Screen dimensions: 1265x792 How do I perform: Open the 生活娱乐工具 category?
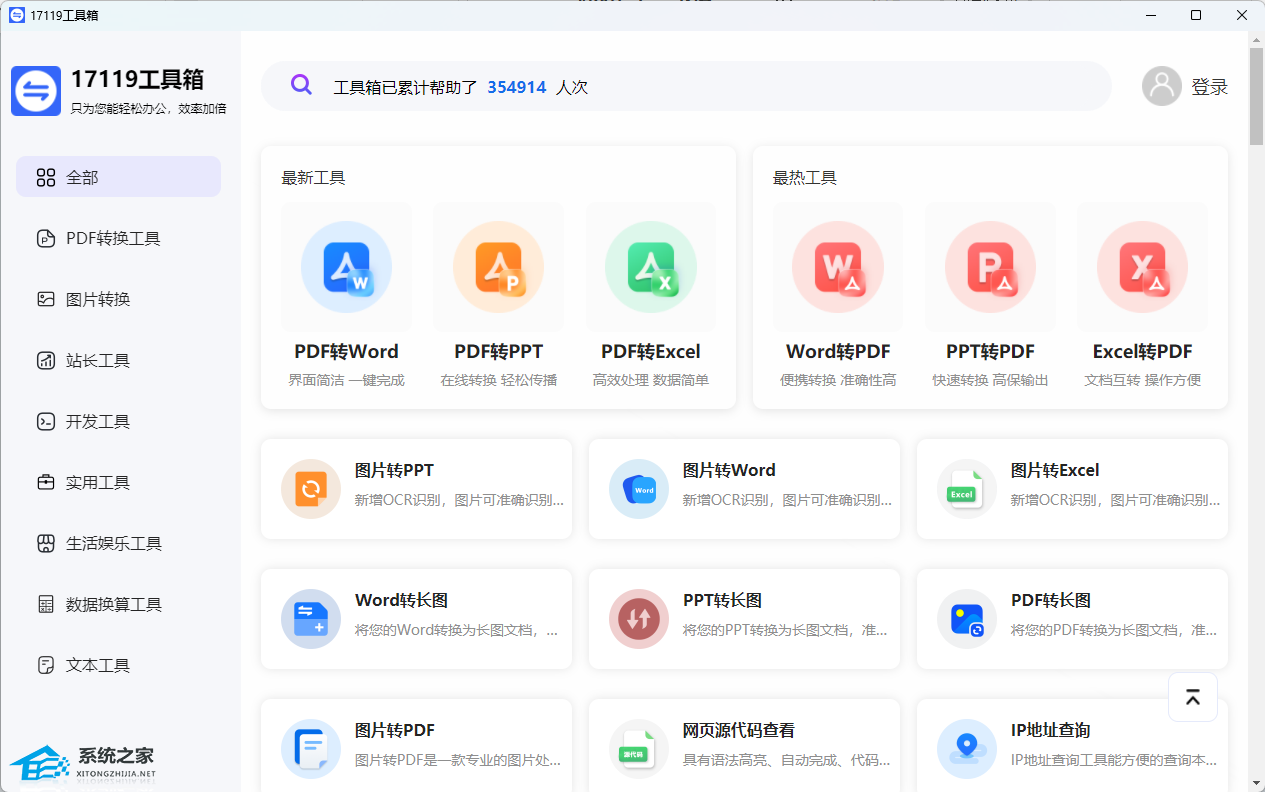tap(118, 543)
